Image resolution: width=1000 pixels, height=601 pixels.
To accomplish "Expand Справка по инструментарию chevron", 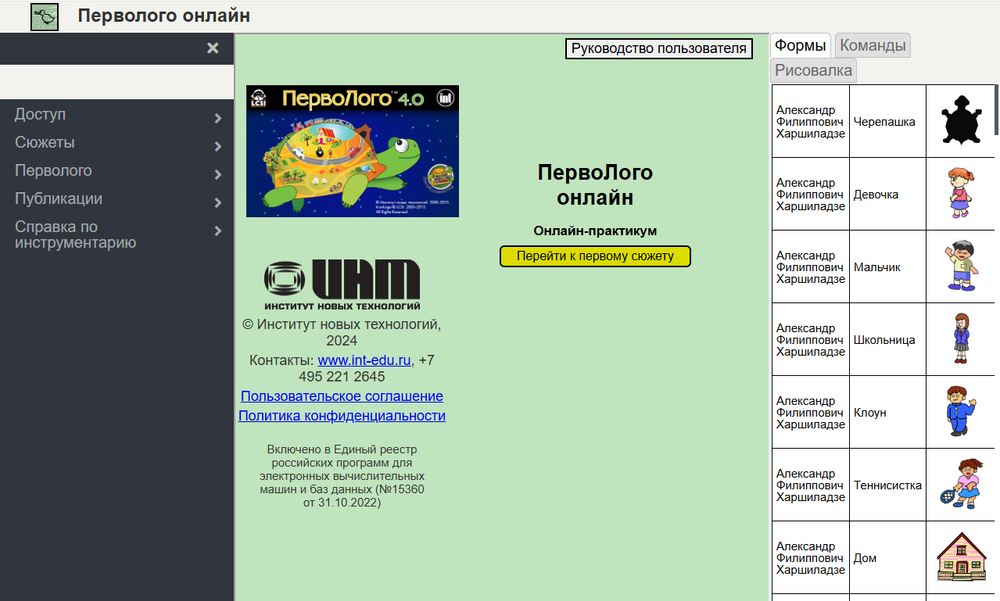I will coord(217,230).
